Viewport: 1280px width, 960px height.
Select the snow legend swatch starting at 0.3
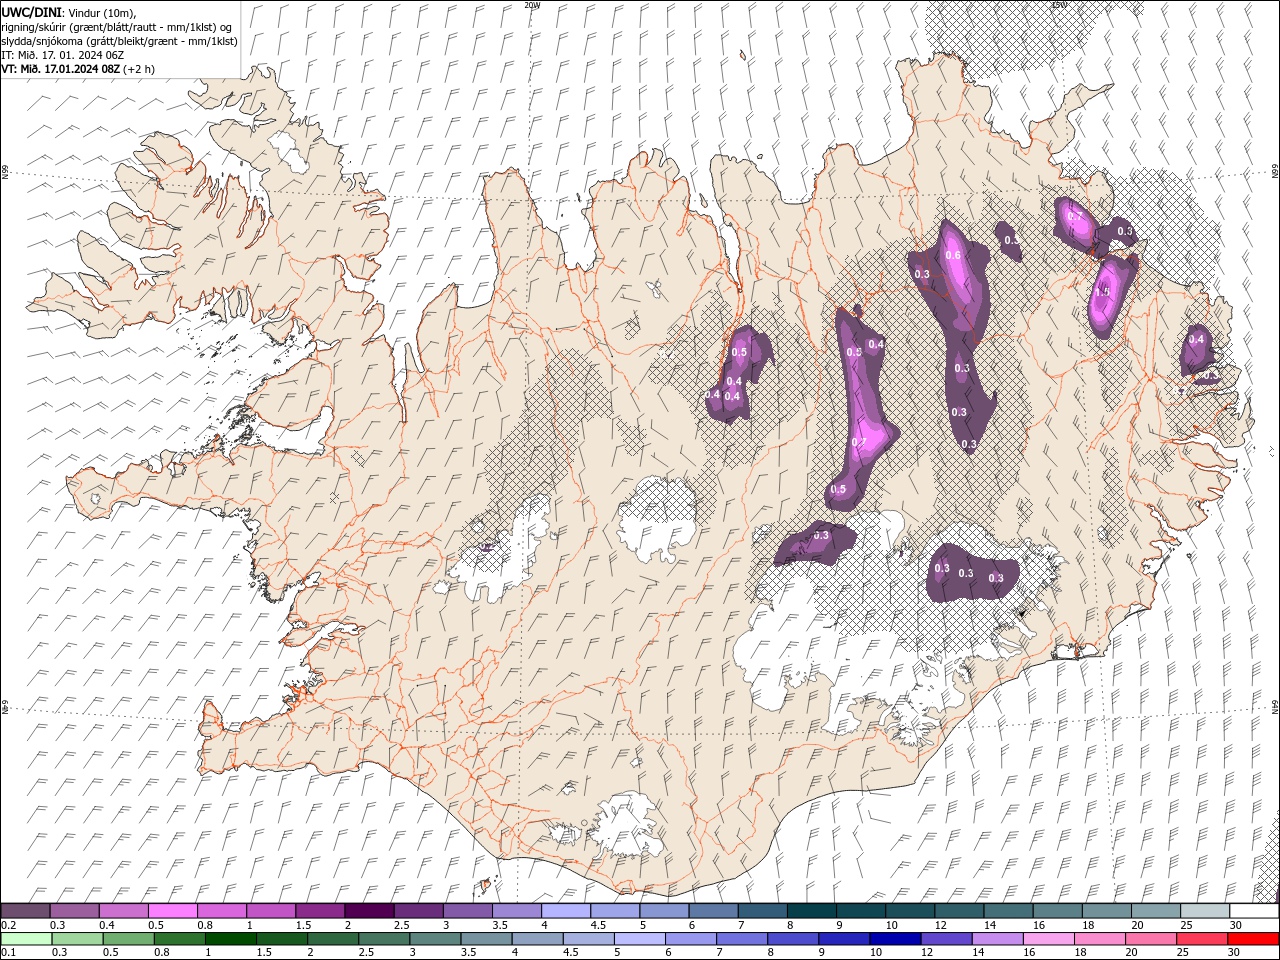click(x=75, y=911)
